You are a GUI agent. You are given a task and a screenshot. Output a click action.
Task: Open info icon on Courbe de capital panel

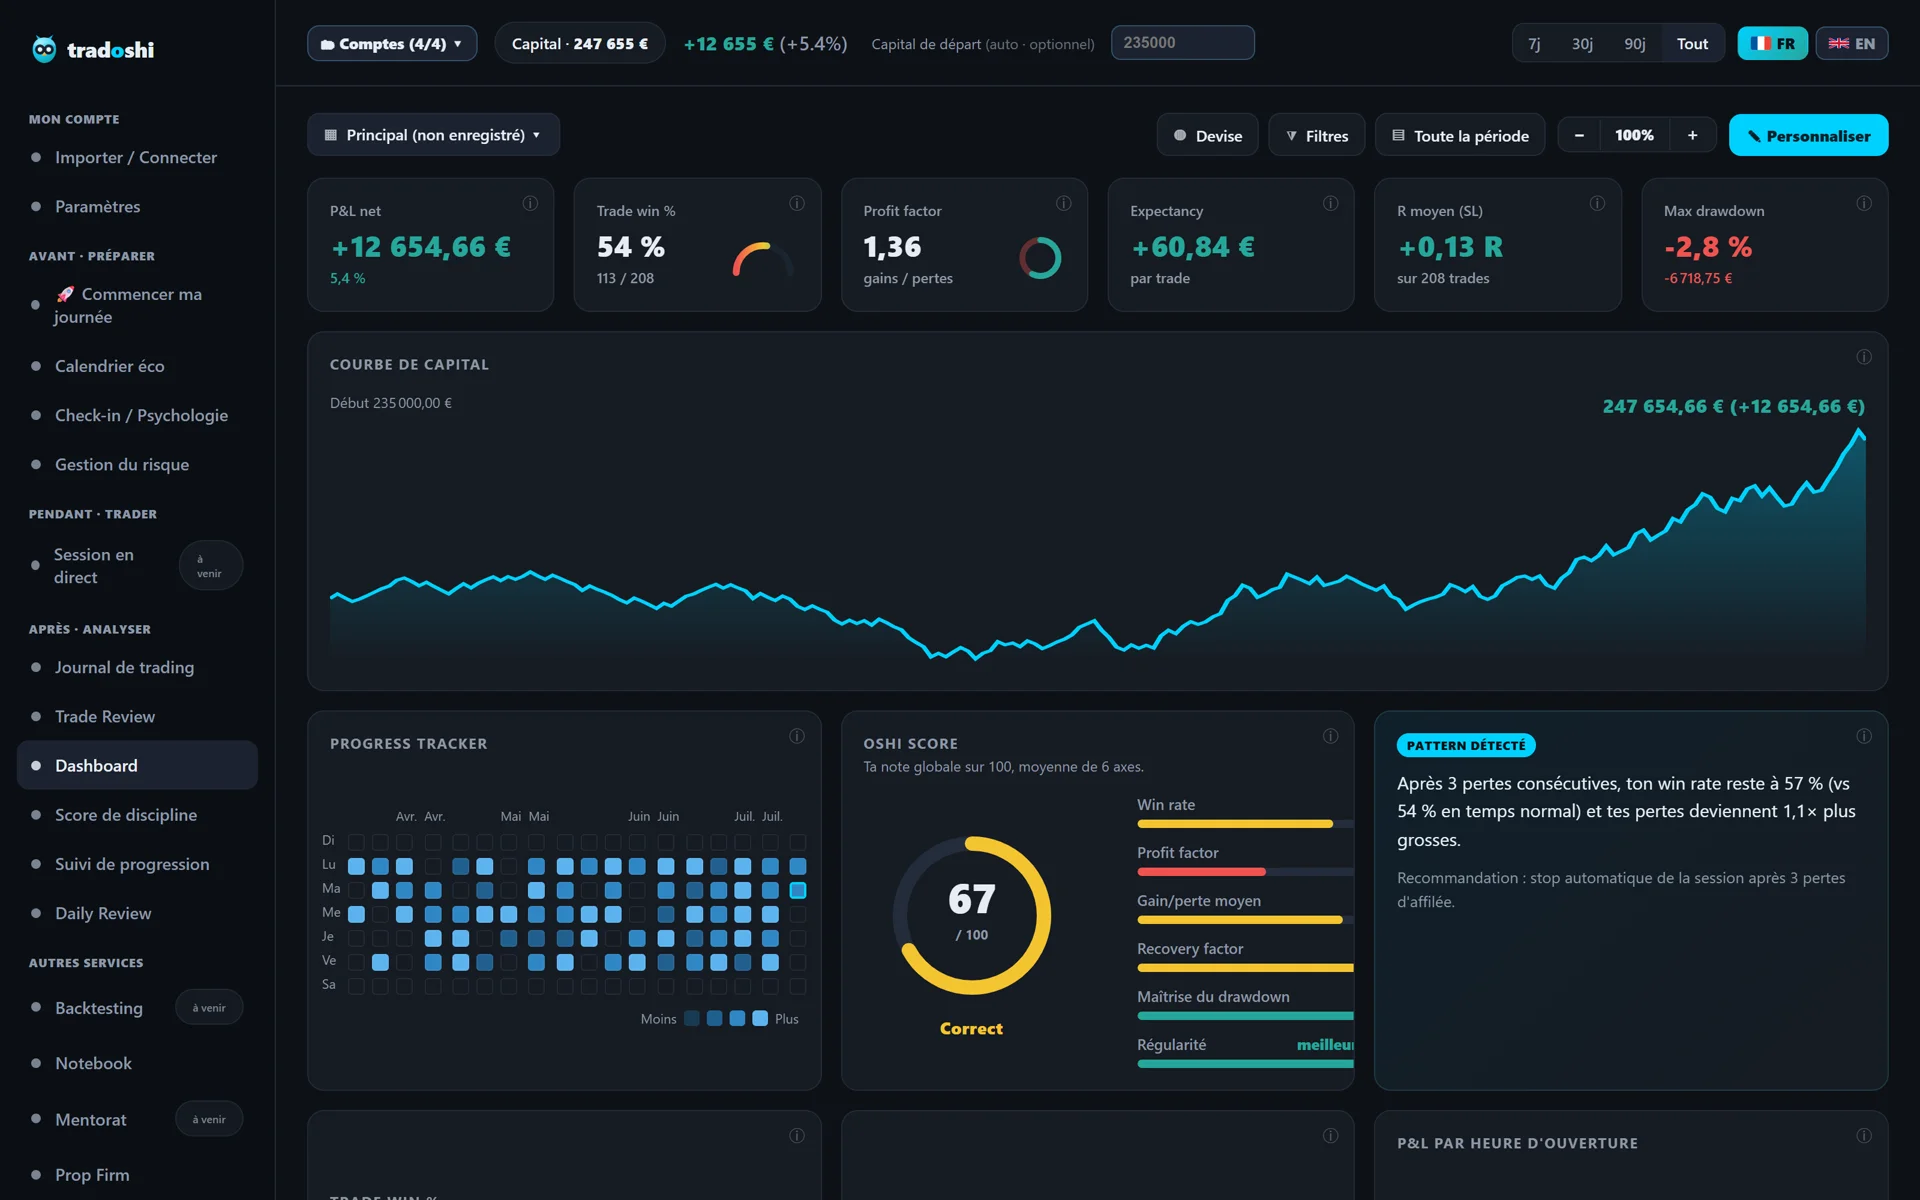coord(1864,357)
